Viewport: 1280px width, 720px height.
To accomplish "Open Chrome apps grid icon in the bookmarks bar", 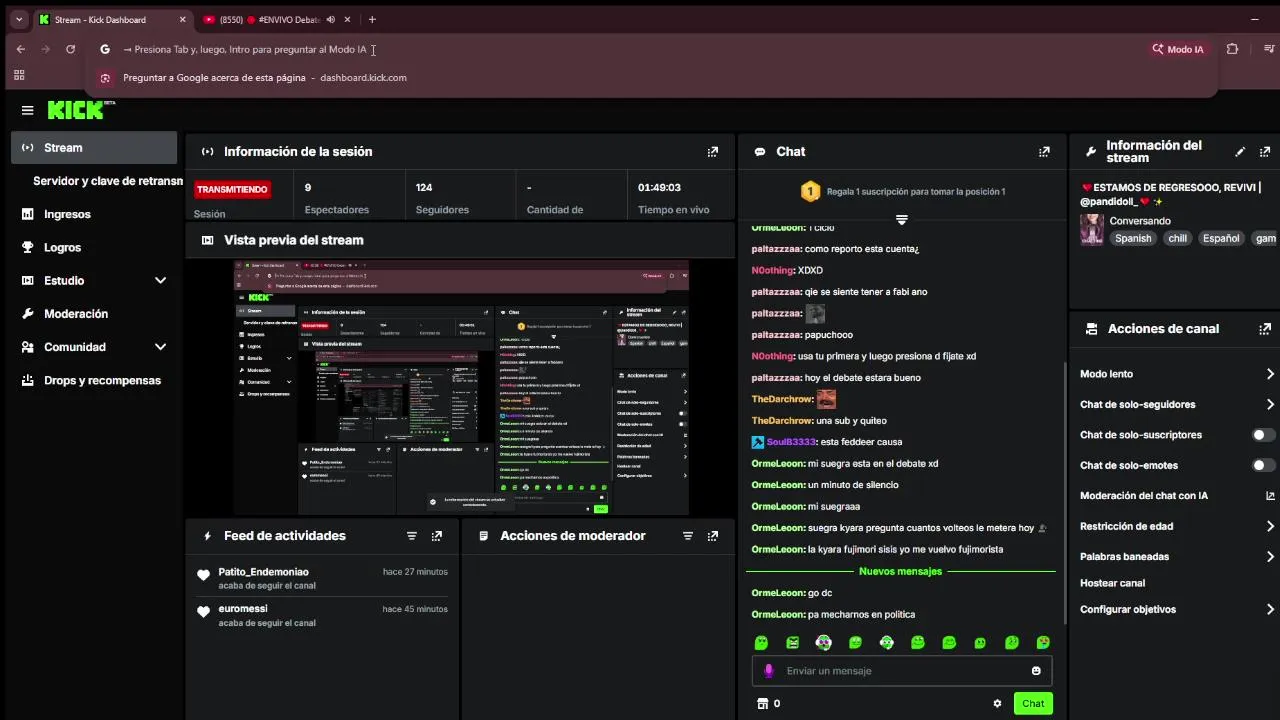I will (x=19, y=75).
